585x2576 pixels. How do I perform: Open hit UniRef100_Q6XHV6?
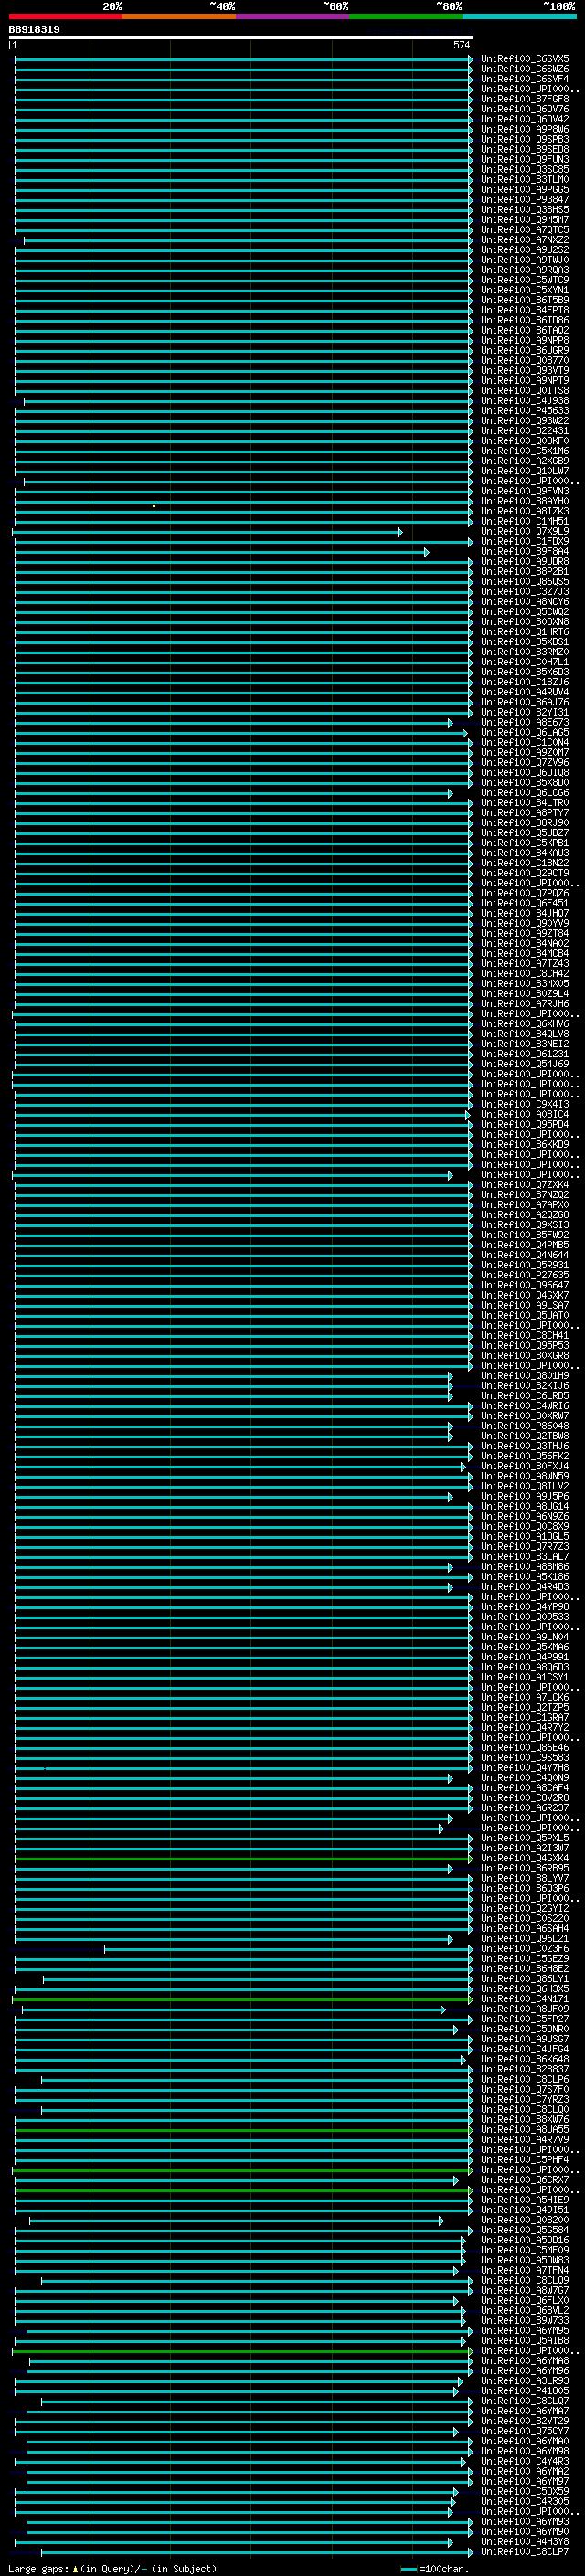coord(524,1024)
